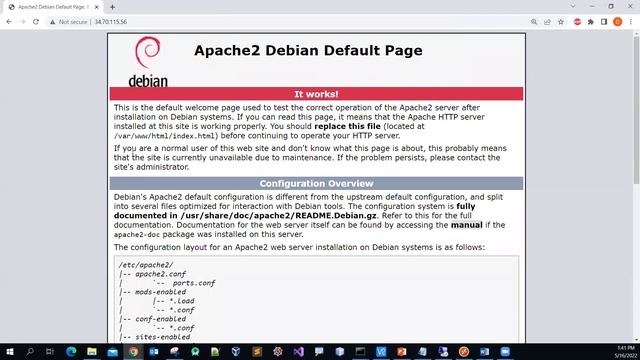Click the replace this file bold text
Screen dimensions: 640x360
[347, 126]
